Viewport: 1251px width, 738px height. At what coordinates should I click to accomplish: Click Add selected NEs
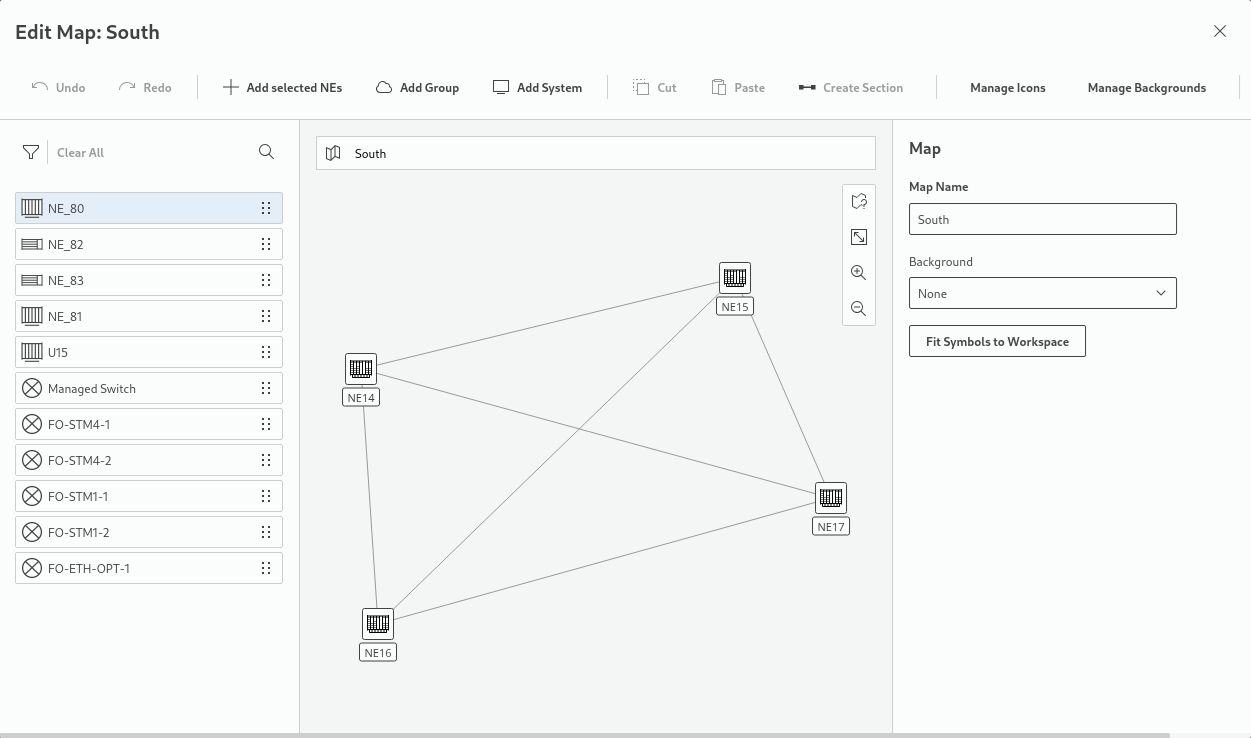[x=282, y=88]
